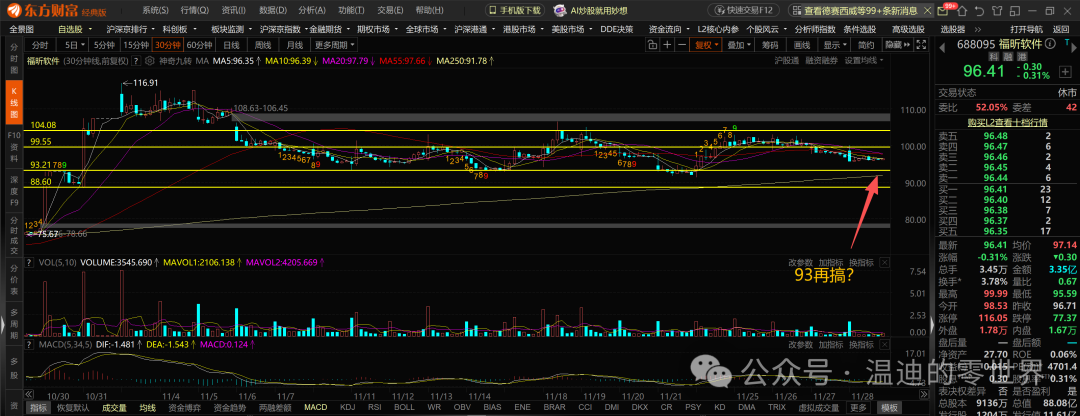Screen dimensions: 1080x416
Task: Open the 叠加 overlay dropdown
Action: click(x=738, y=45)
